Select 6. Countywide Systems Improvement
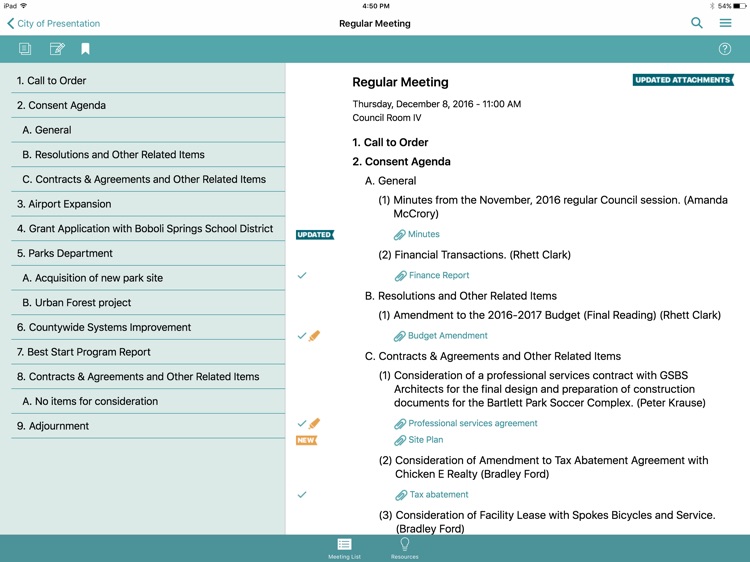750x562 pixels. pyautogui.click(x=148, y=327)
